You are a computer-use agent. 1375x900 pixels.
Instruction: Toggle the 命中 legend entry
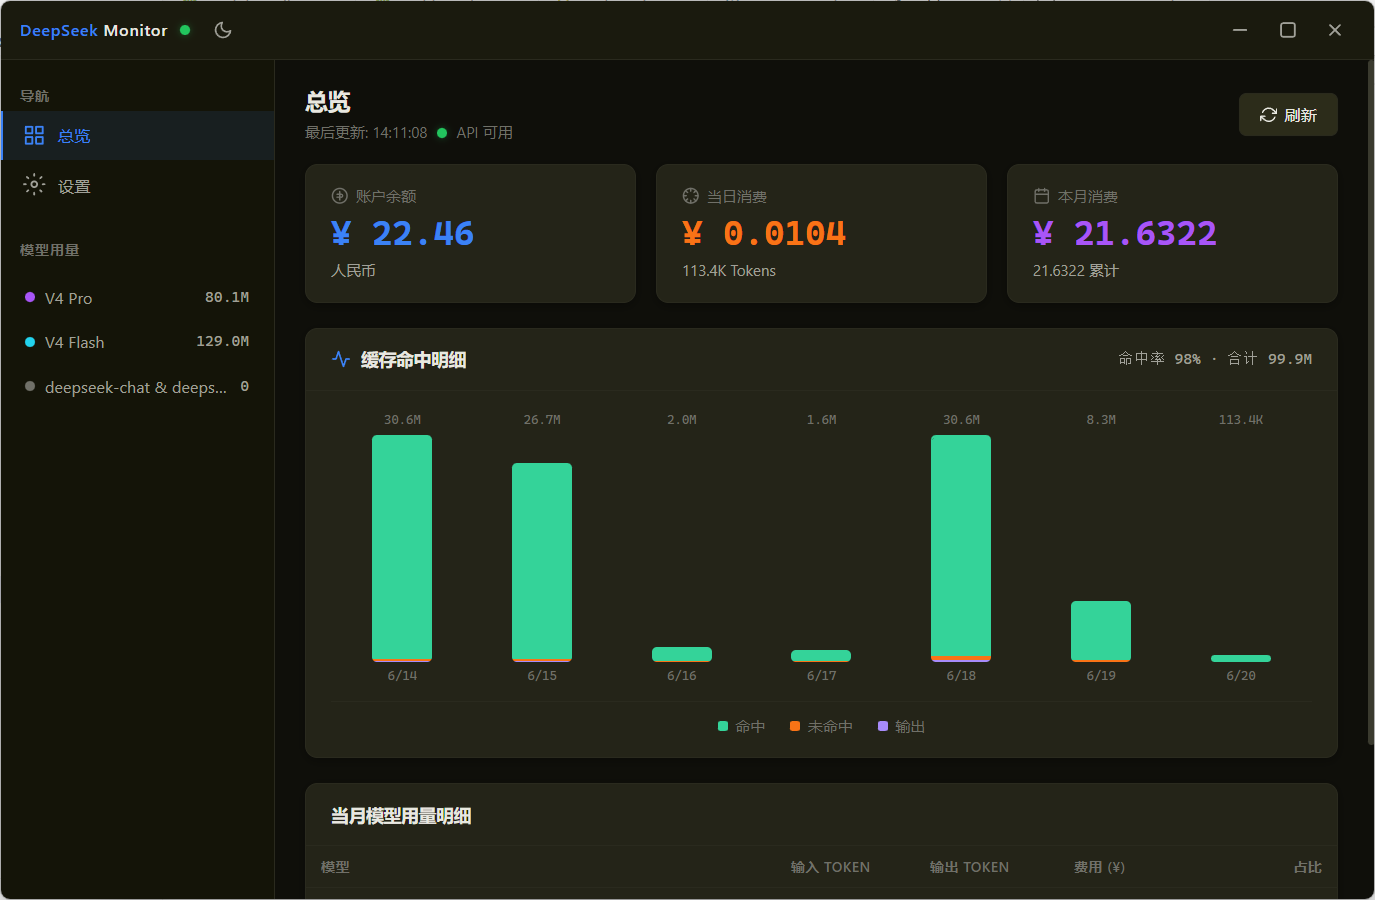pyautogui.click(x=742, y=727)
